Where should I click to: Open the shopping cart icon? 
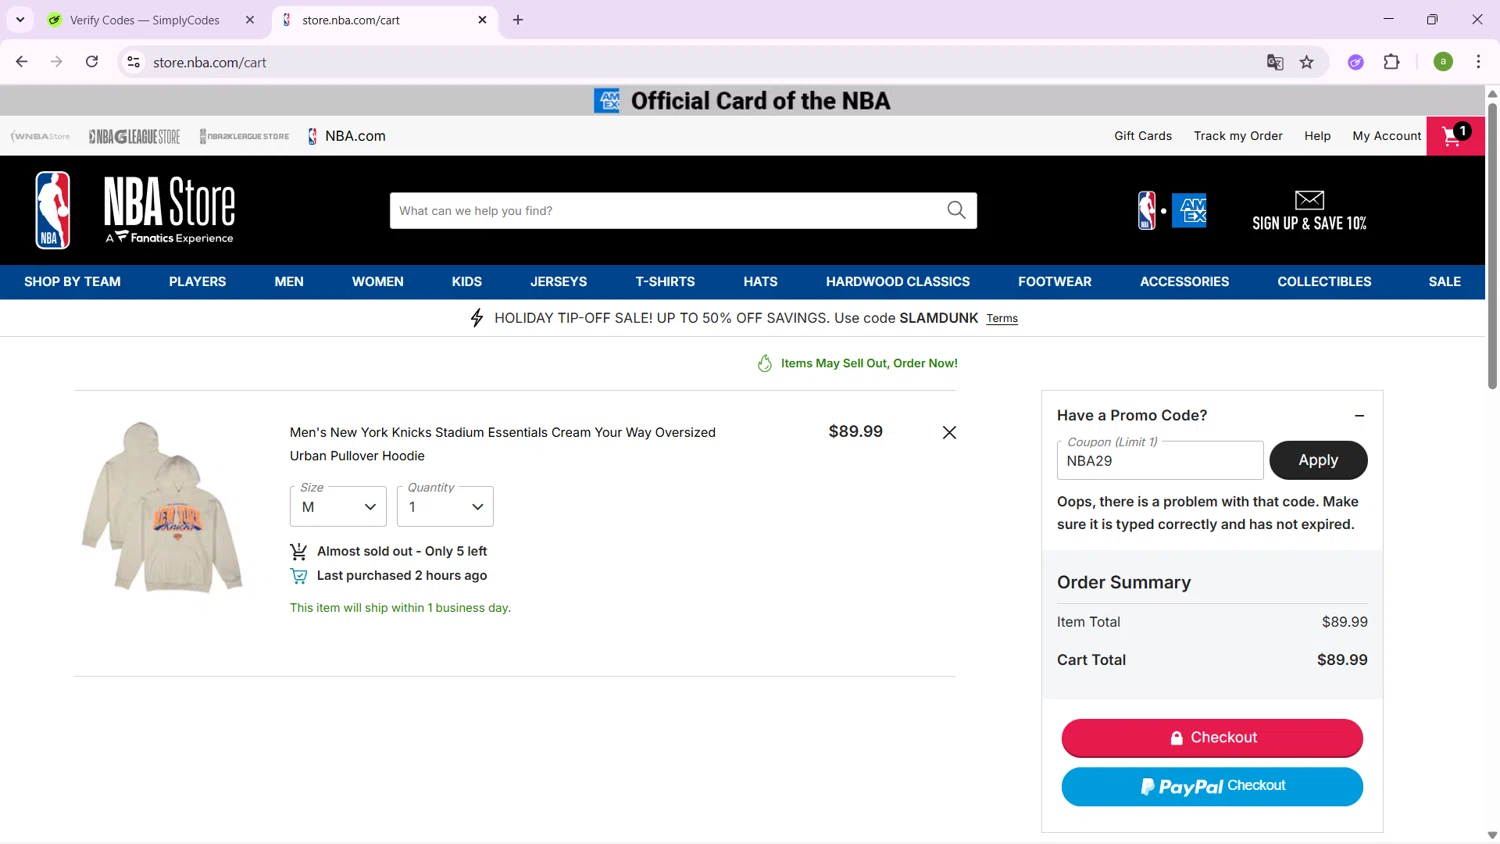(1455, 136)
